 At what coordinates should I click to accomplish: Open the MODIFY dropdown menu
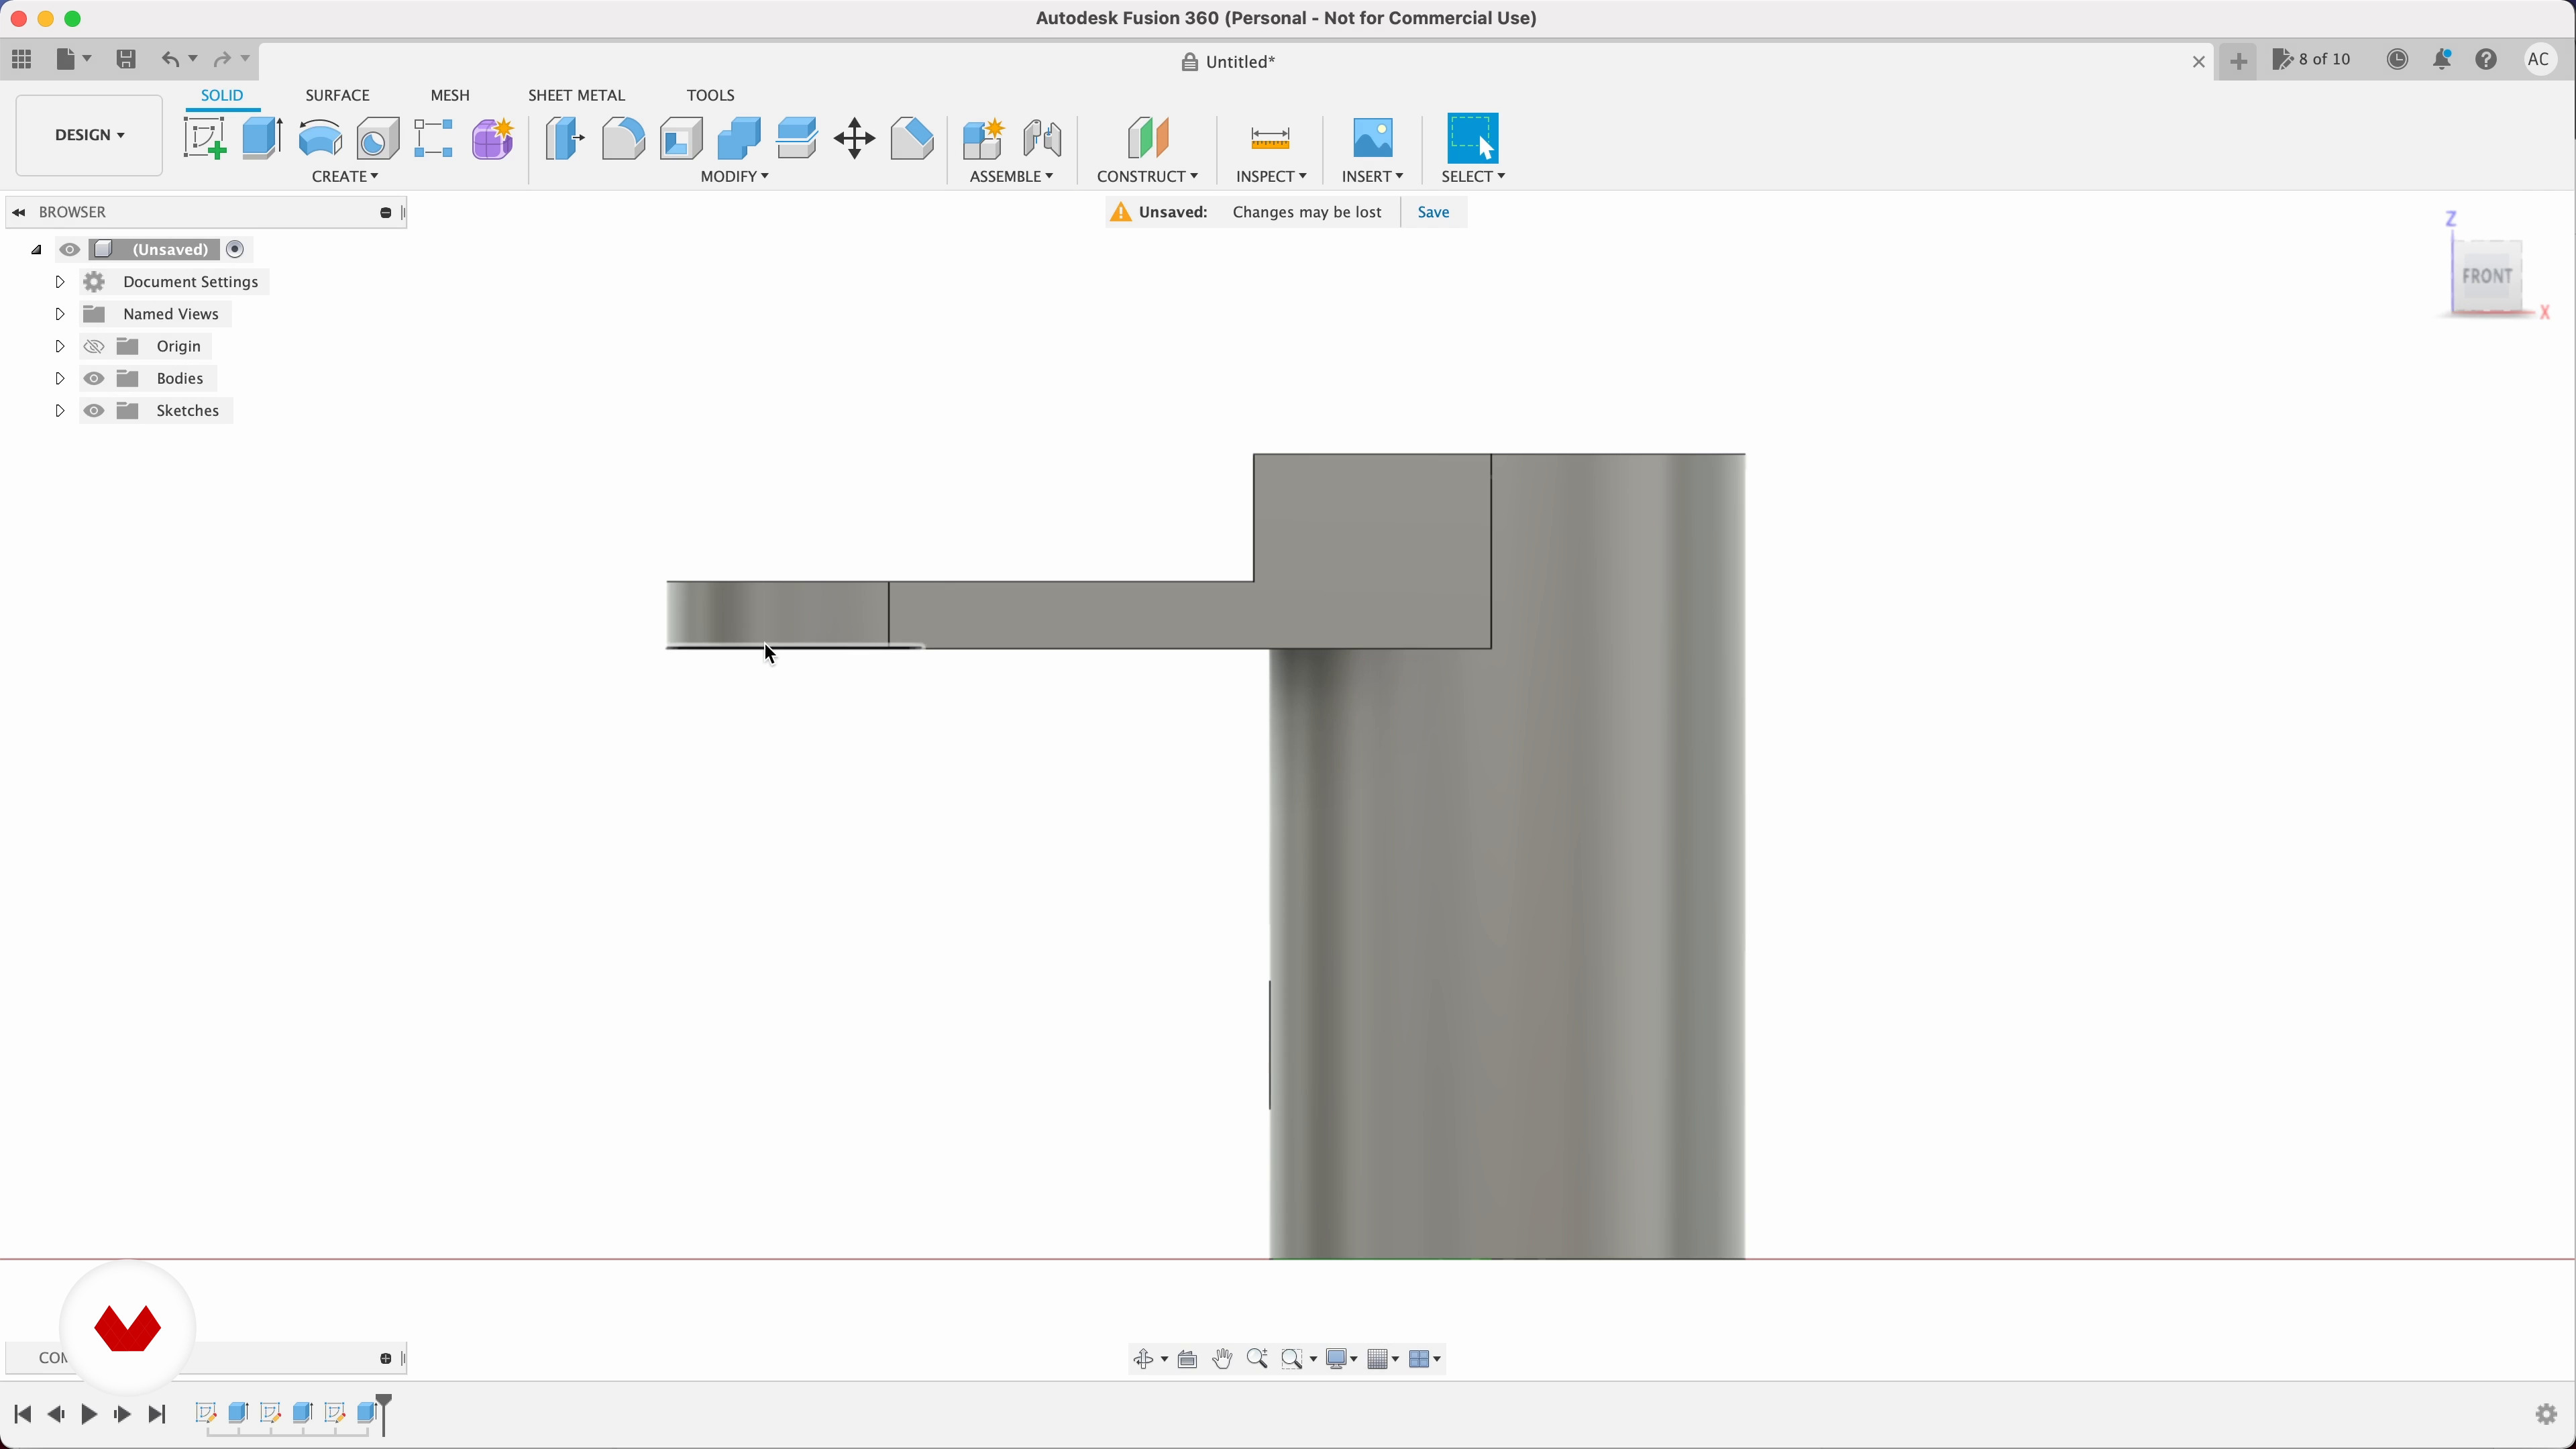coord(734,177)
